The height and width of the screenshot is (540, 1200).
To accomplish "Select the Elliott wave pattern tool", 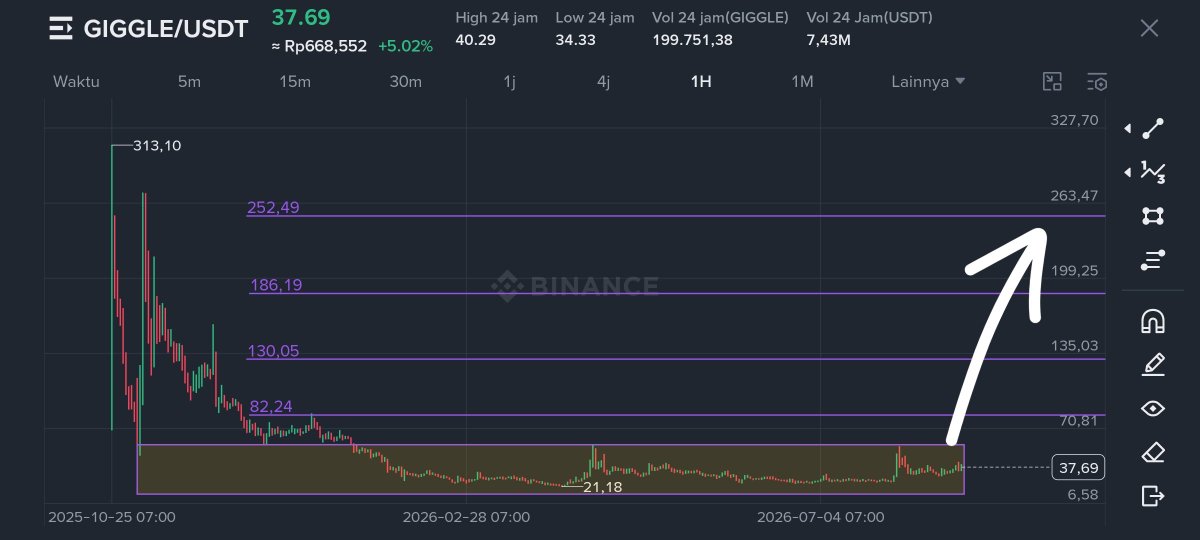I will point(1153,172).
